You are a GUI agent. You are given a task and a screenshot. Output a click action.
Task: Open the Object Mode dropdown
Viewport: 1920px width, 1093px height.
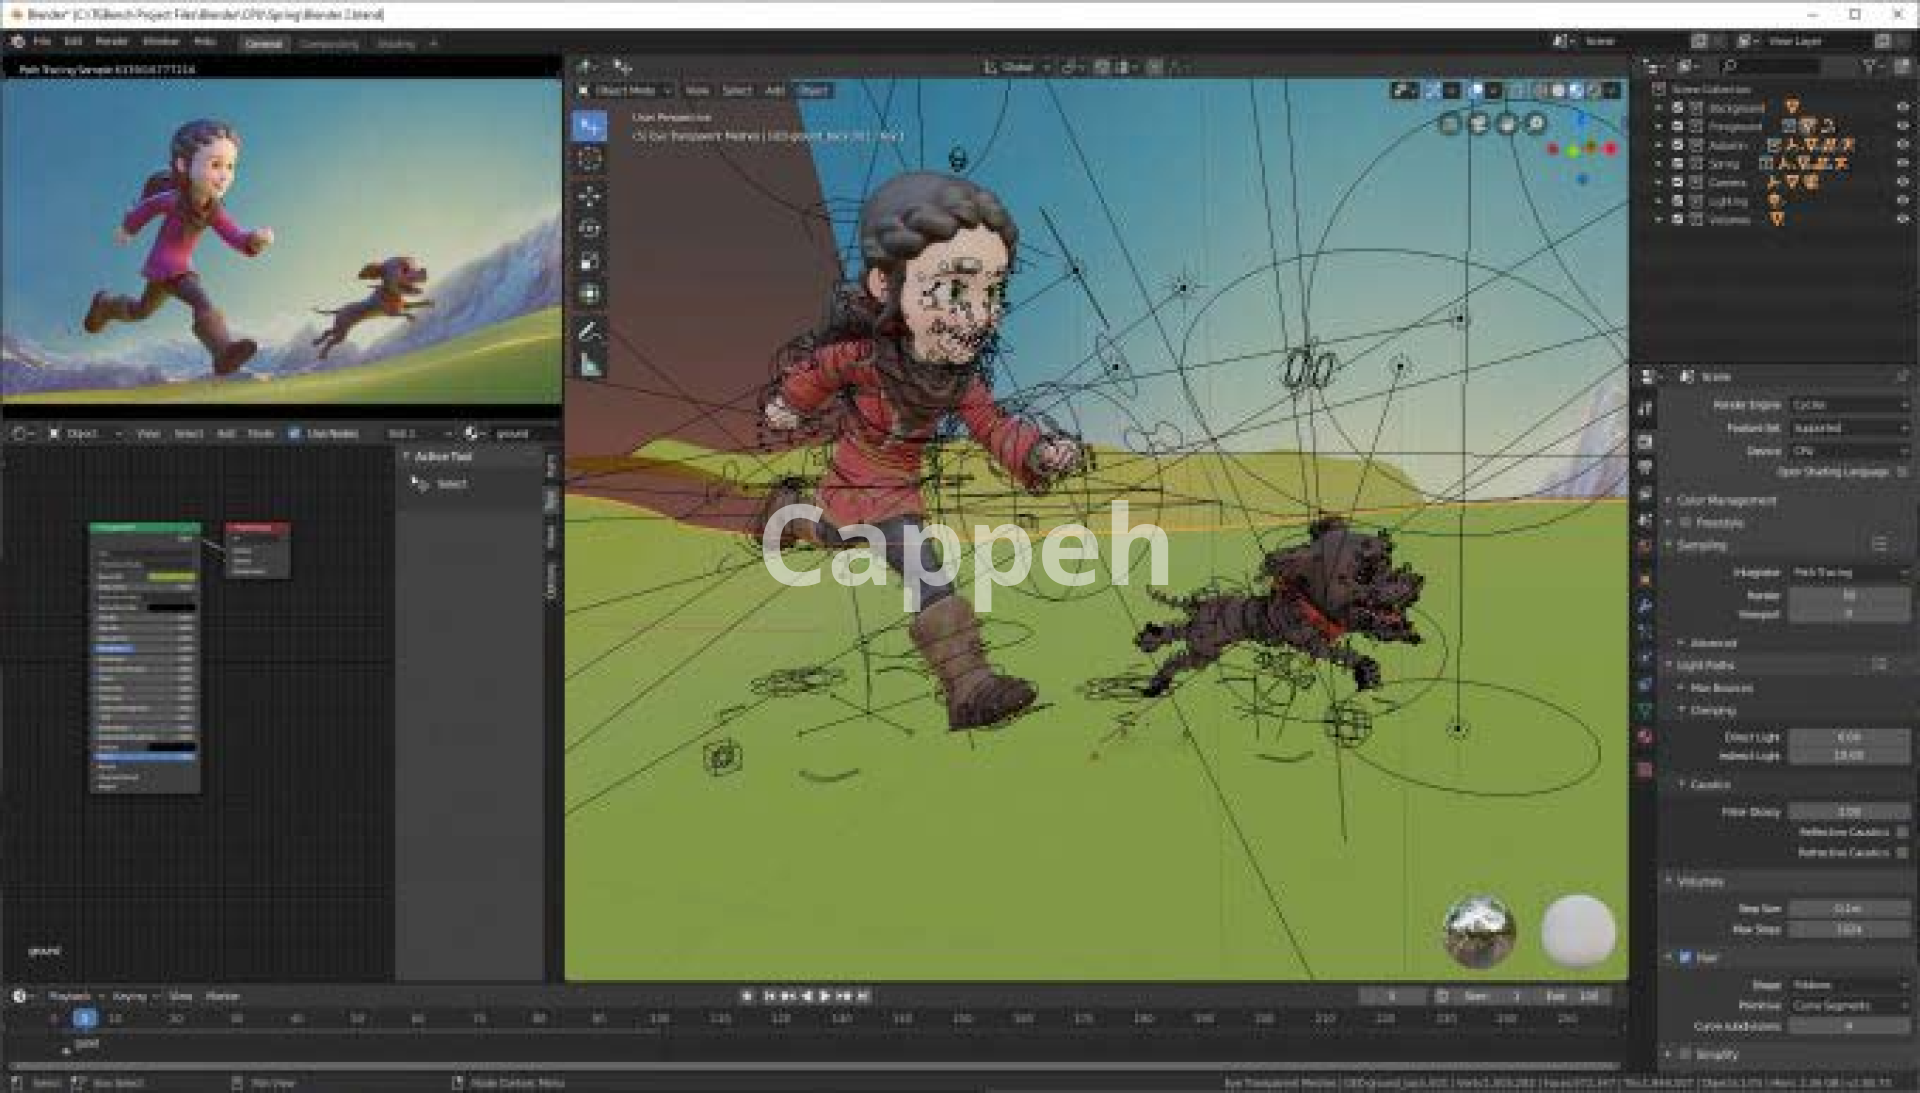[x=626, y=91]
